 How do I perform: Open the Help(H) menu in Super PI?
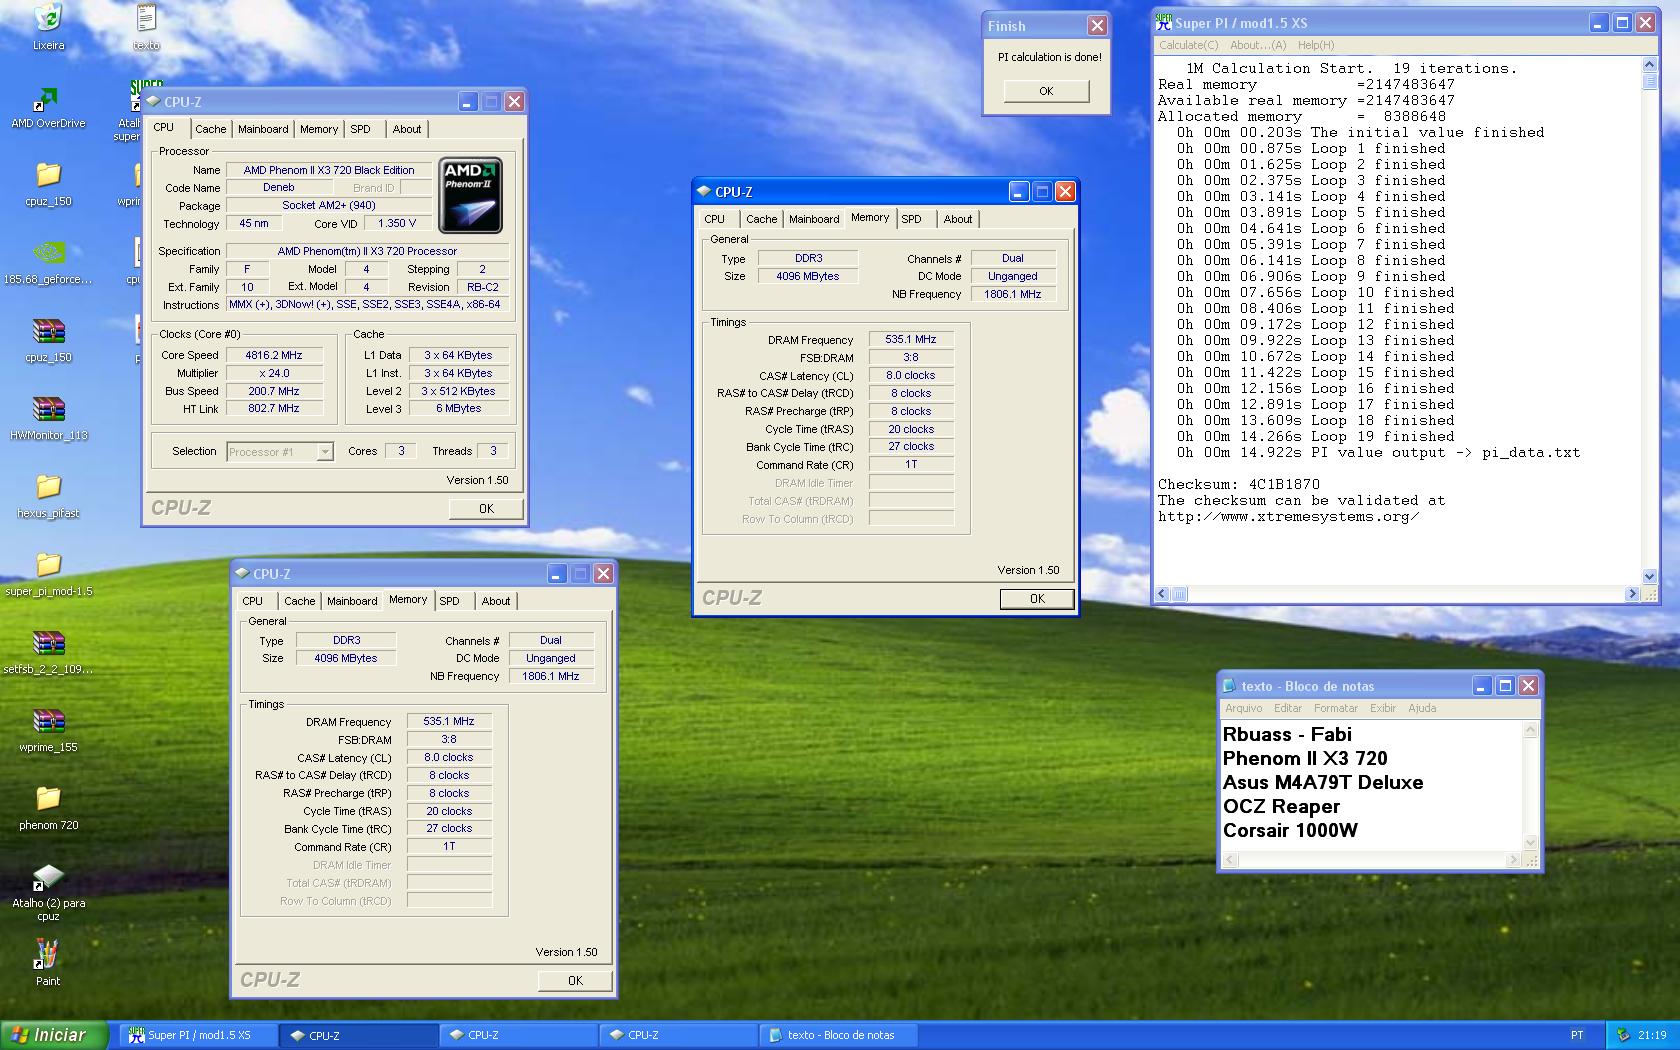click(1316, 45)
